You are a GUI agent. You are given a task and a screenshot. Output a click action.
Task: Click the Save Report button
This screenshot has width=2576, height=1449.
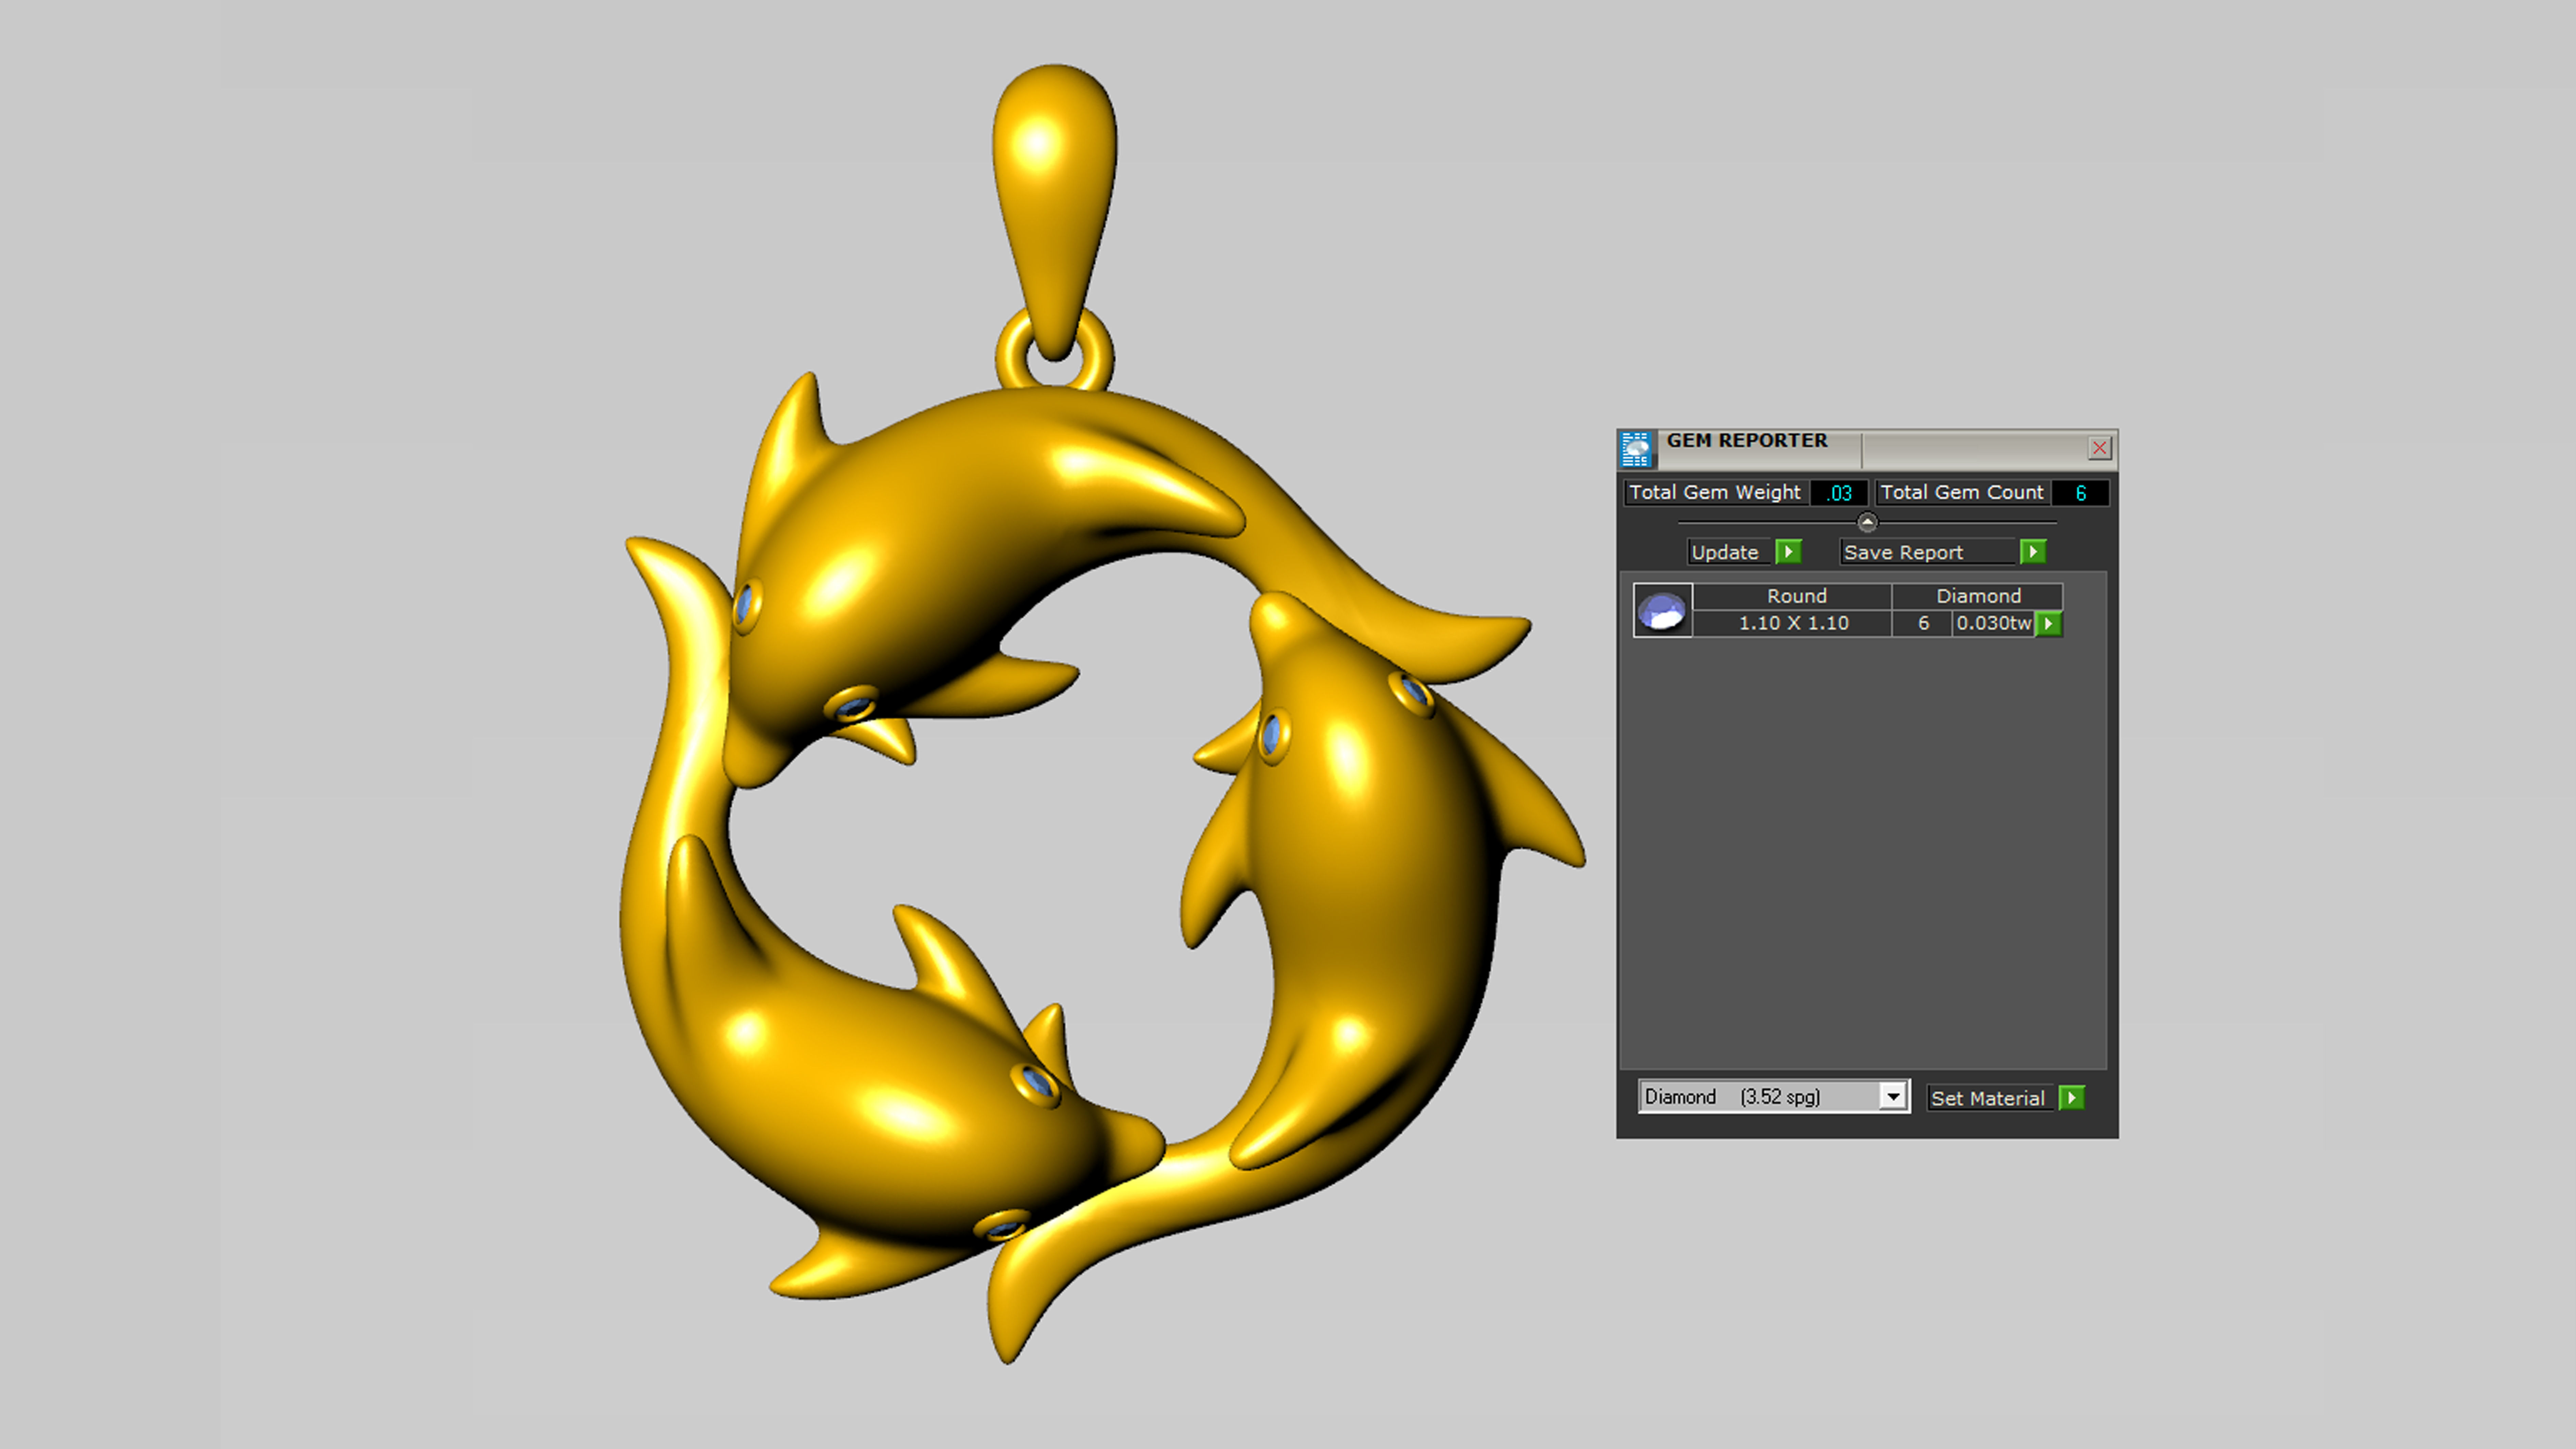(1928, 552)
